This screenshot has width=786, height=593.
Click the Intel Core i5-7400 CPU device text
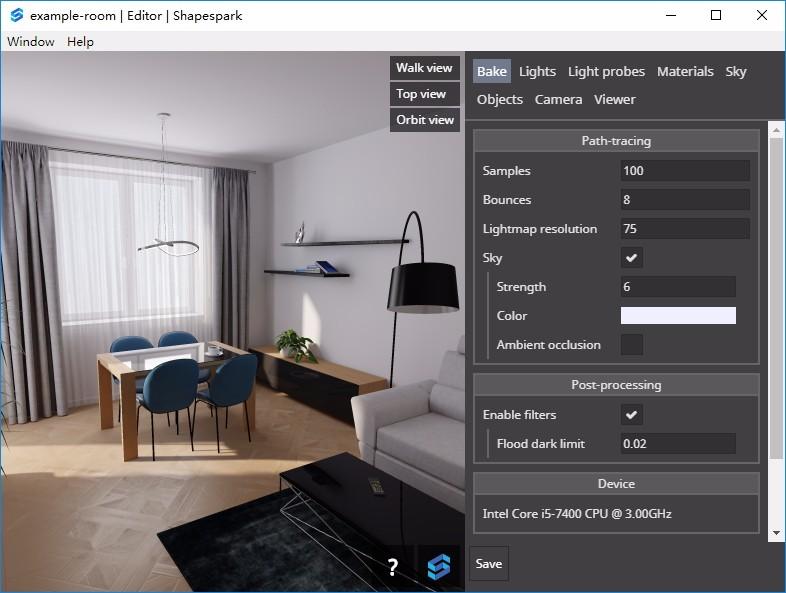click(x=577, y=514)
